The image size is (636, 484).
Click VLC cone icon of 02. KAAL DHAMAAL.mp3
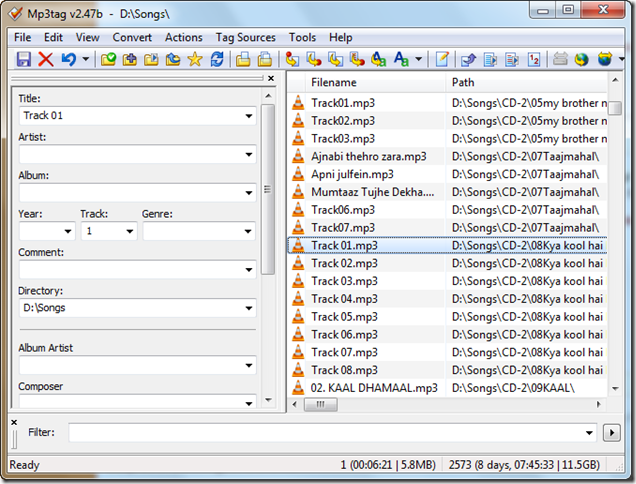pos(298,387)
